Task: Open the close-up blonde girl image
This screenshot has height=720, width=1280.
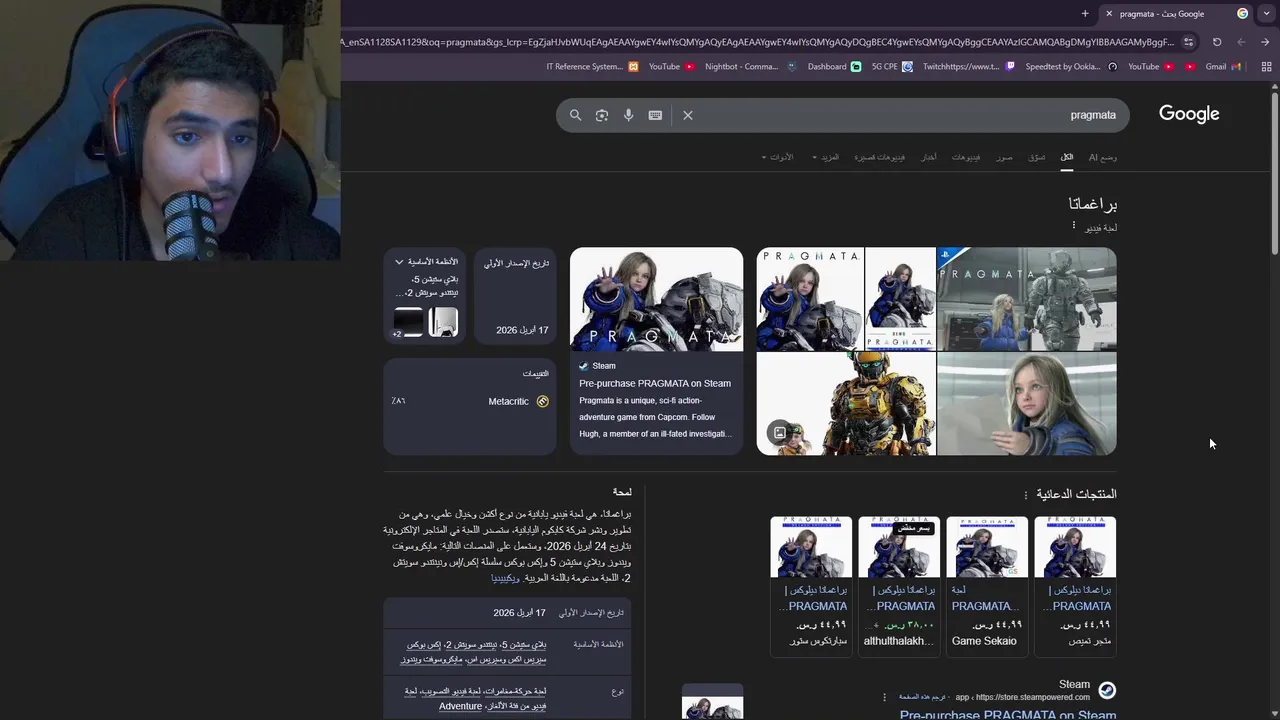Action: [1027, 403]
